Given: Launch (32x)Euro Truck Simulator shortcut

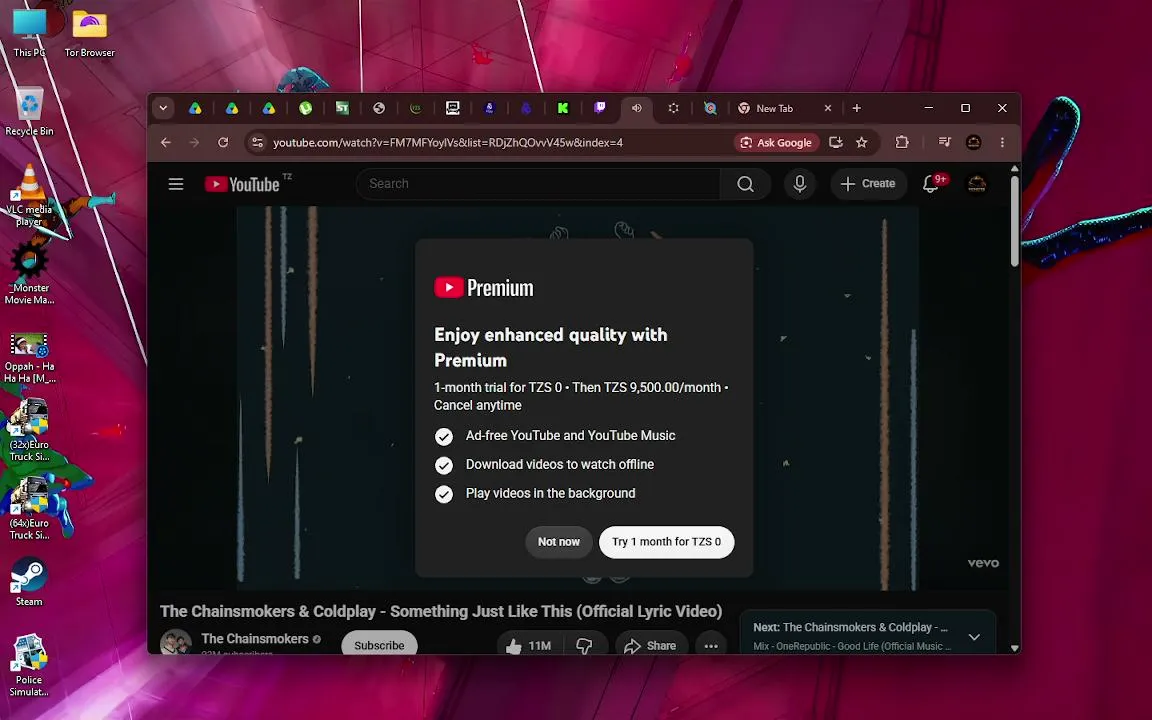Looking at the screenshot, I should coord(29,431).
